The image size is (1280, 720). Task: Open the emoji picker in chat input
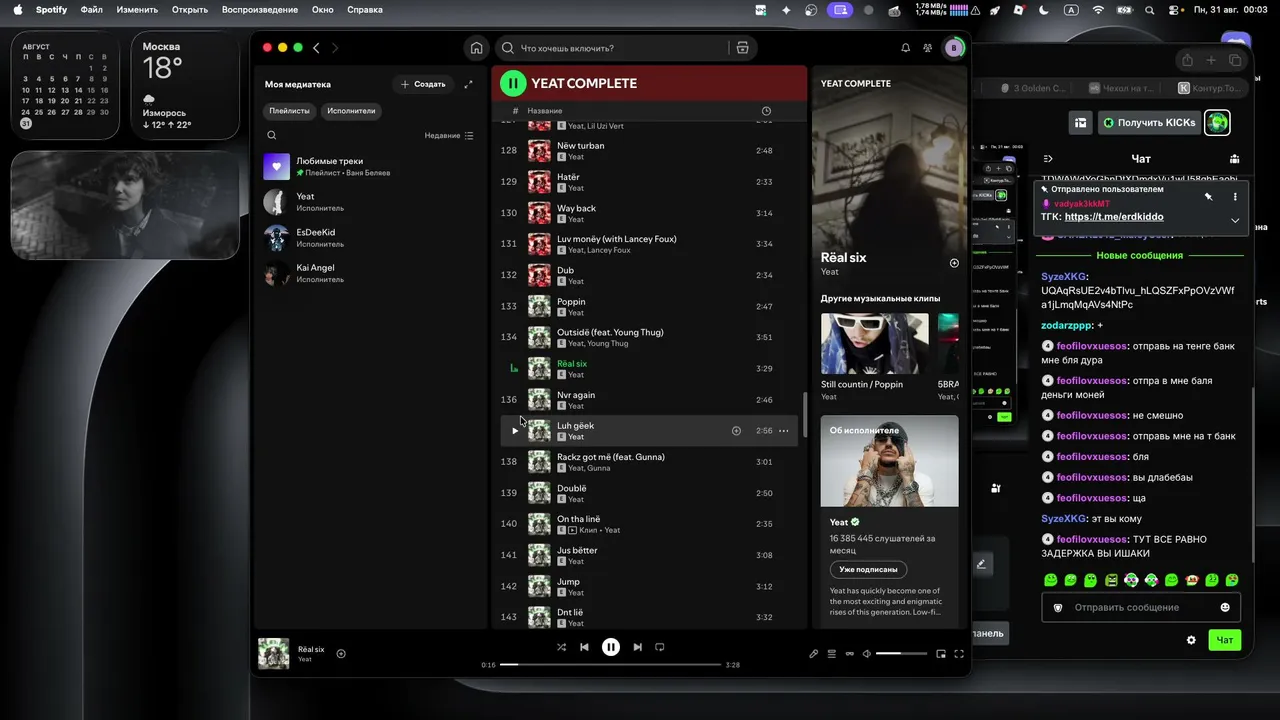pos(1225,607)
